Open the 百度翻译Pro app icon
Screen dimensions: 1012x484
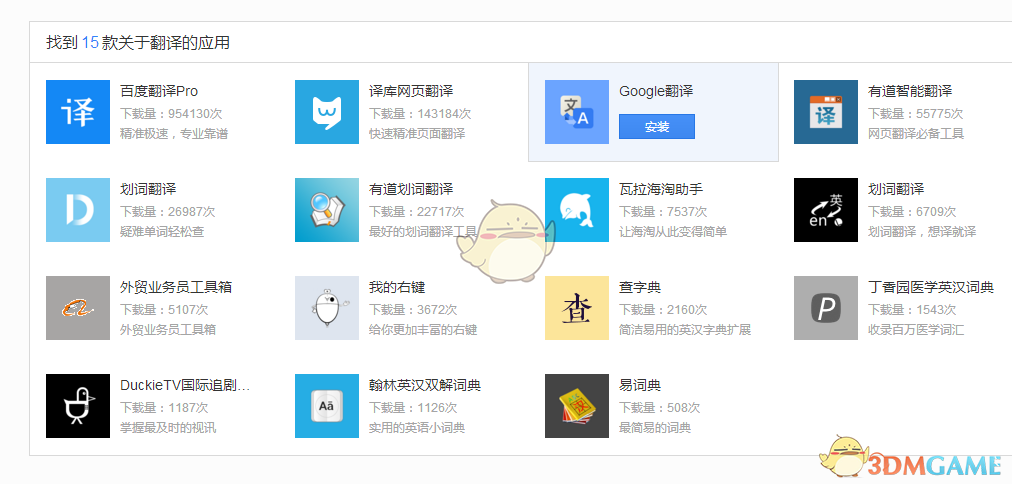pos(78,112)
